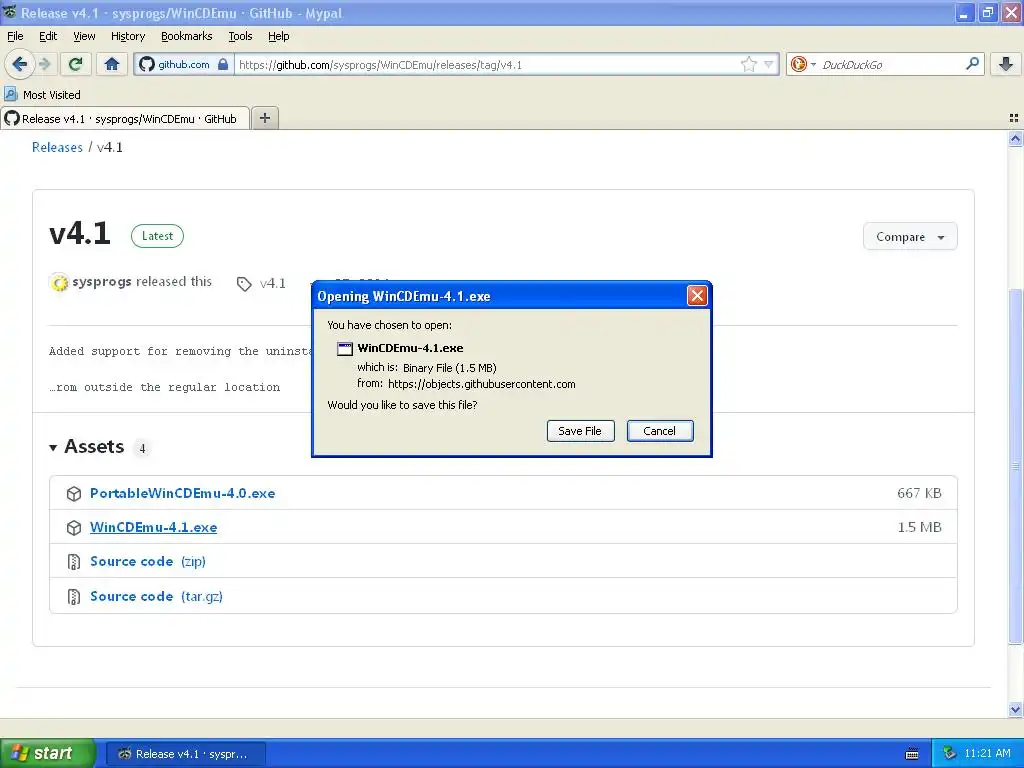Screen dimensions: 1024x768
Task: Click into the DuckDuckGo search box
Action: tap(891, 64)
